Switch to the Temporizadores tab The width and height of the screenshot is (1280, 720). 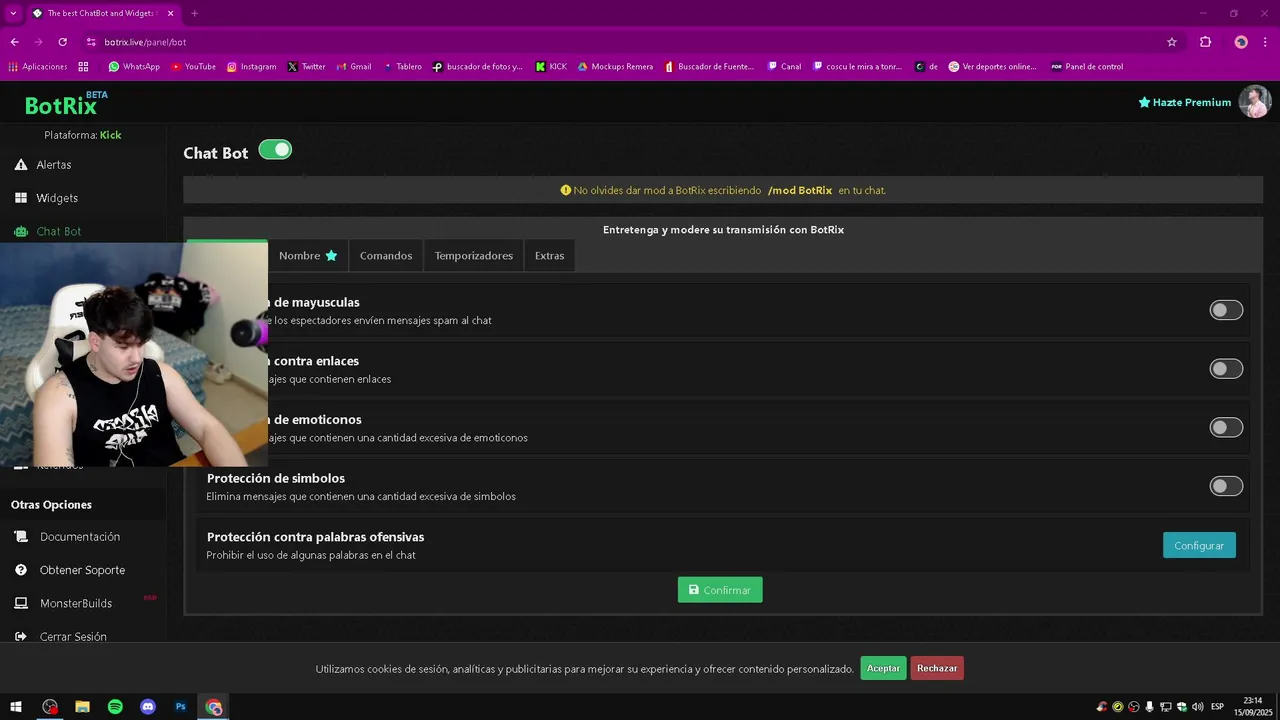click(474, 255)
